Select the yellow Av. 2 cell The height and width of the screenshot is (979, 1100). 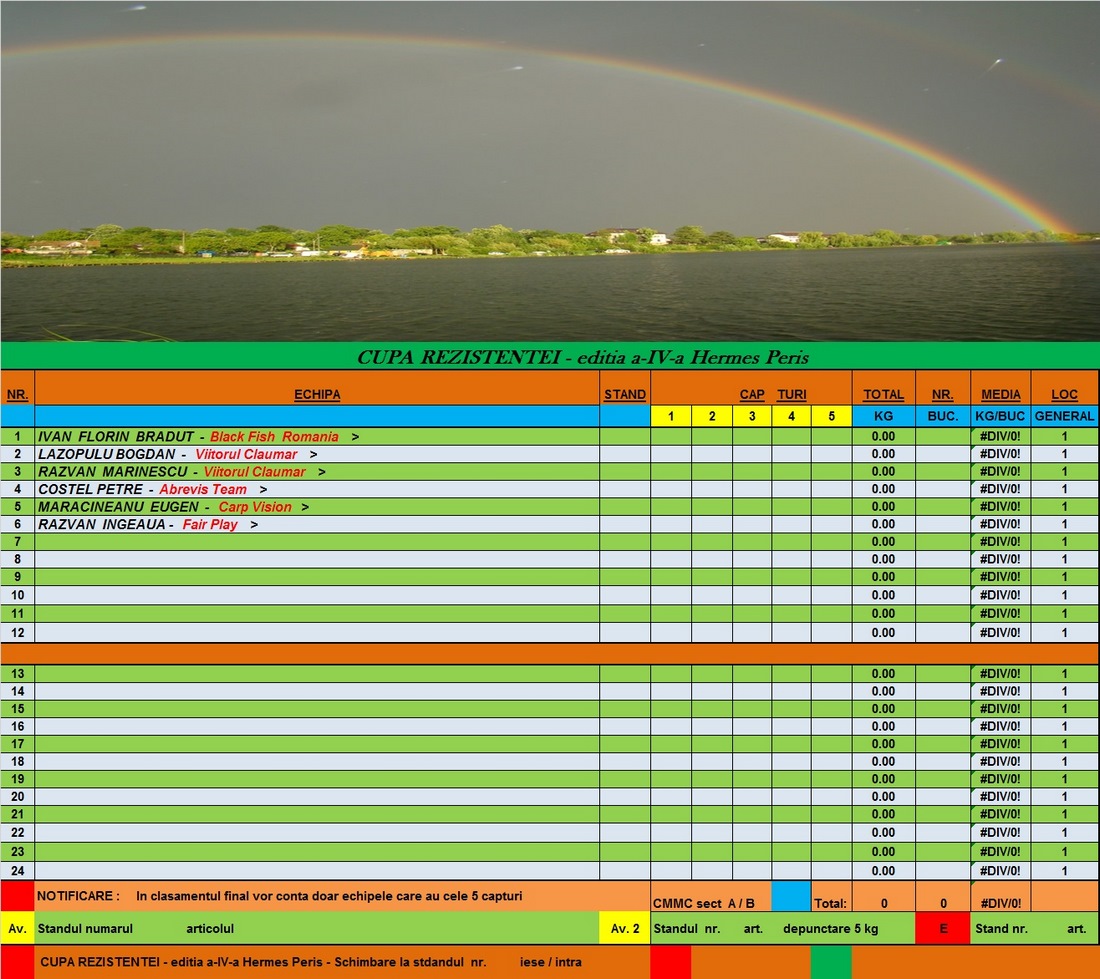coord(625,929)
